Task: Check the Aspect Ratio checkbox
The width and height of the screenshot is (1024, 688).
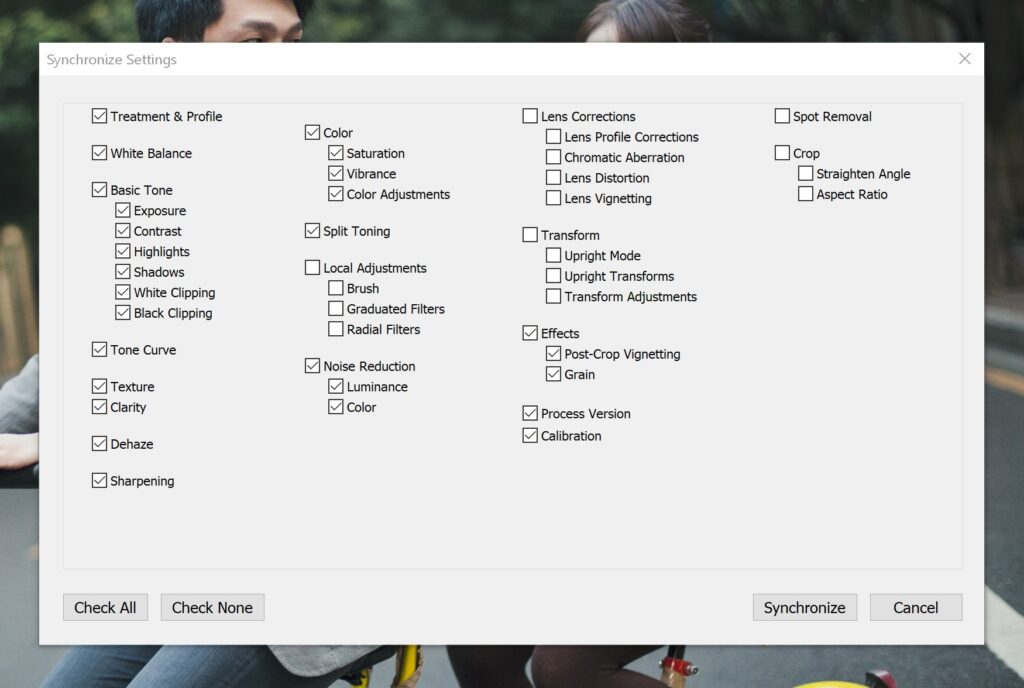Action: pyautogui.click(x=806, y=194)
